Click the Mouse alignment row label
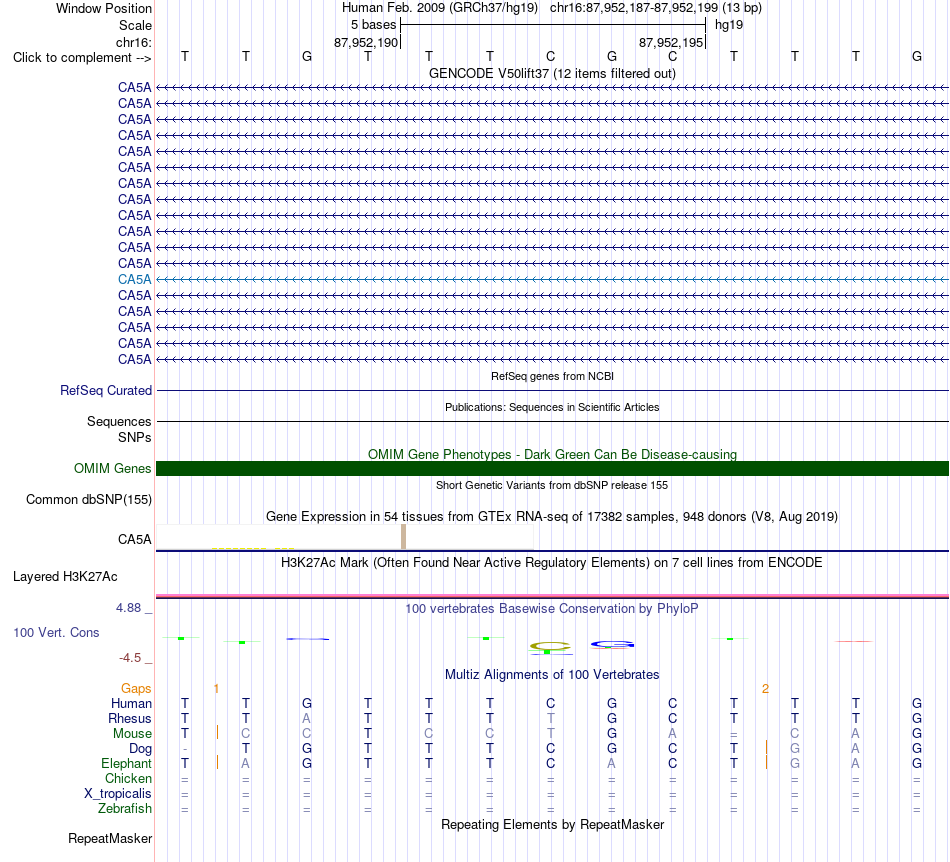 click(x=132, y=734)
